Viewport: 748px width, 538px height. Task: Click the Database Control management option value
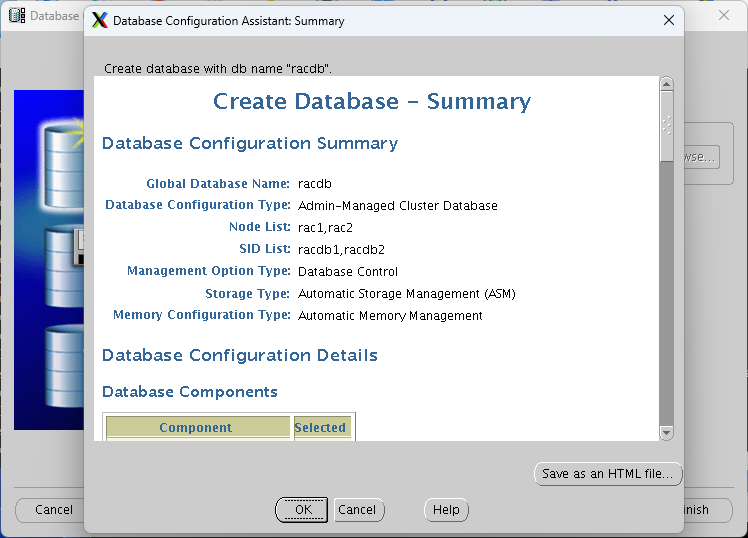348,271
